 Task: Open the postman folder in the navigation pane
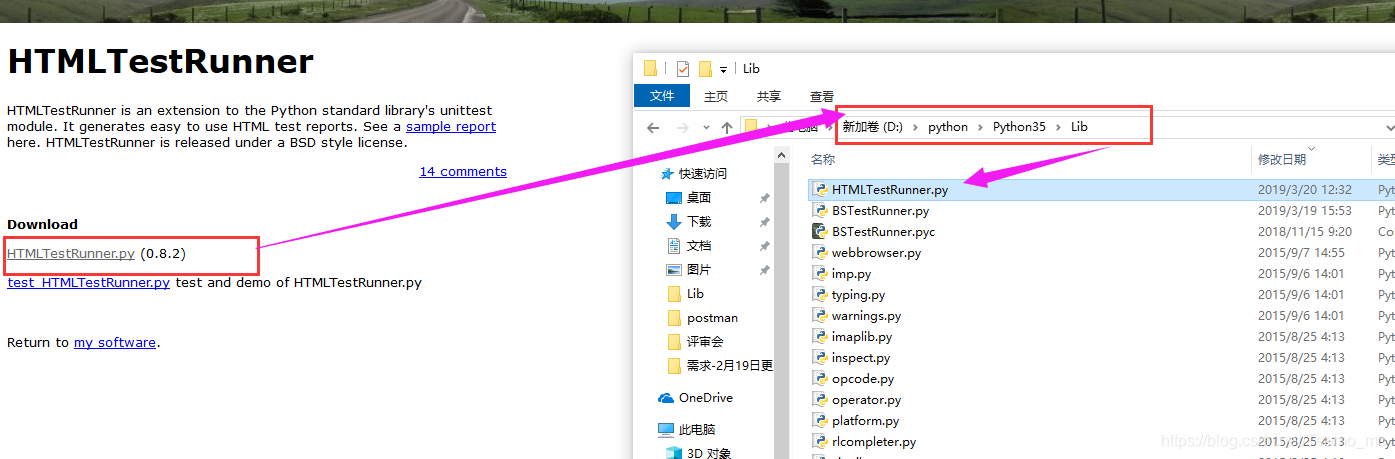click(x=713, y=318)
